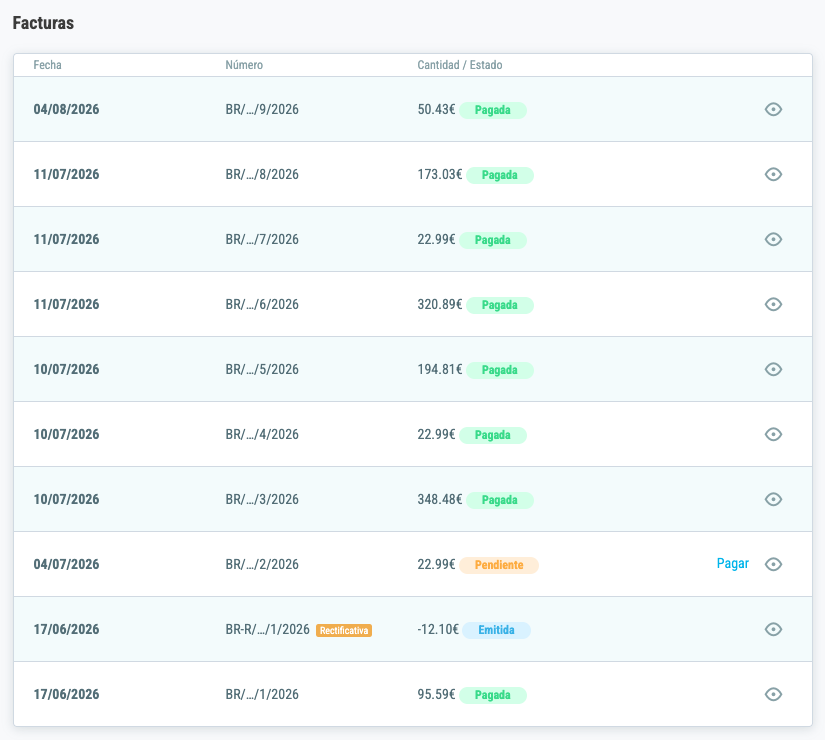Click the amount 194.81€
The width and height of the screenshot is (825, 740).
pyautogui.click(x=440, y=369)
